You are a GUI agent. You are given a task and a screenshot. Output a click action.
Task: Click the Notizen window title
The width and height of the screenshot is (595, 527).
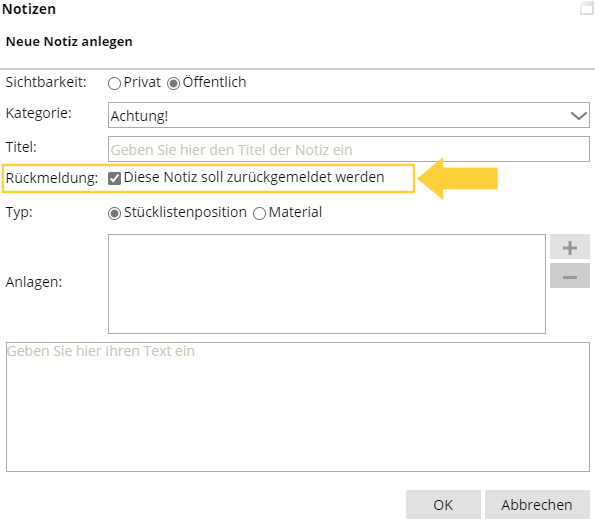[29, 9]
